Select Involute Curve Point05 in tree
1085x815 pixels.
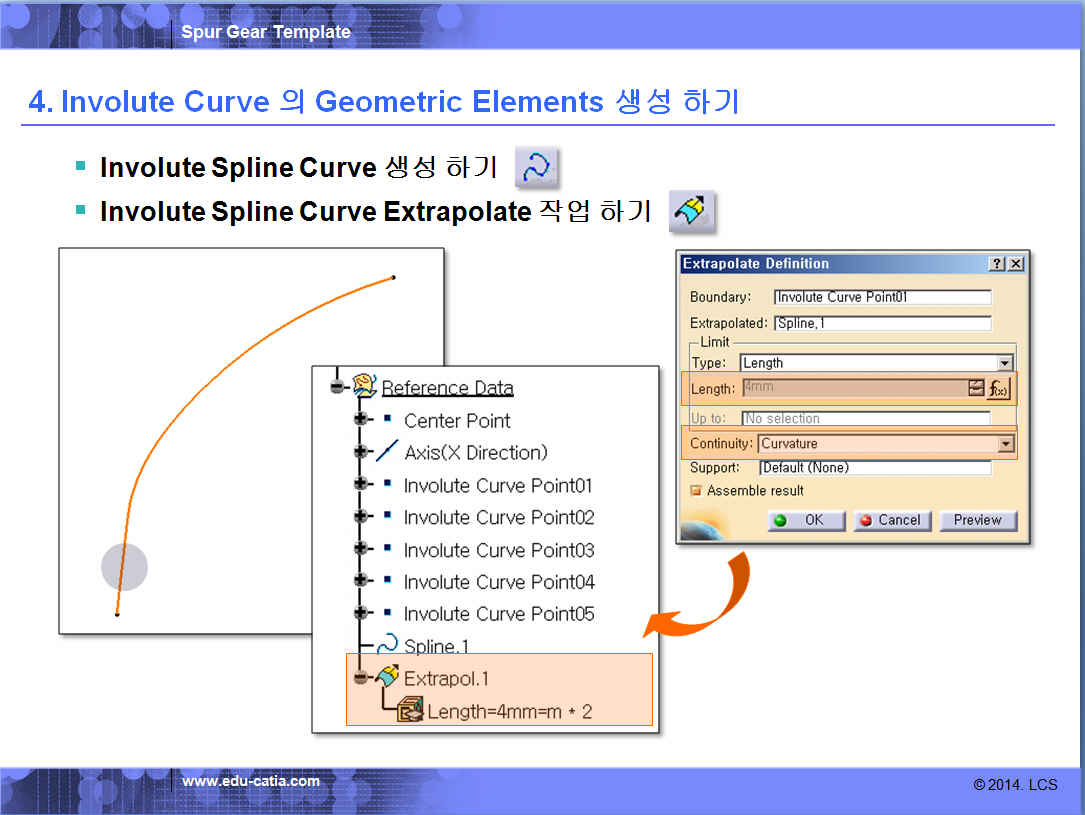(x=498, y=614)
